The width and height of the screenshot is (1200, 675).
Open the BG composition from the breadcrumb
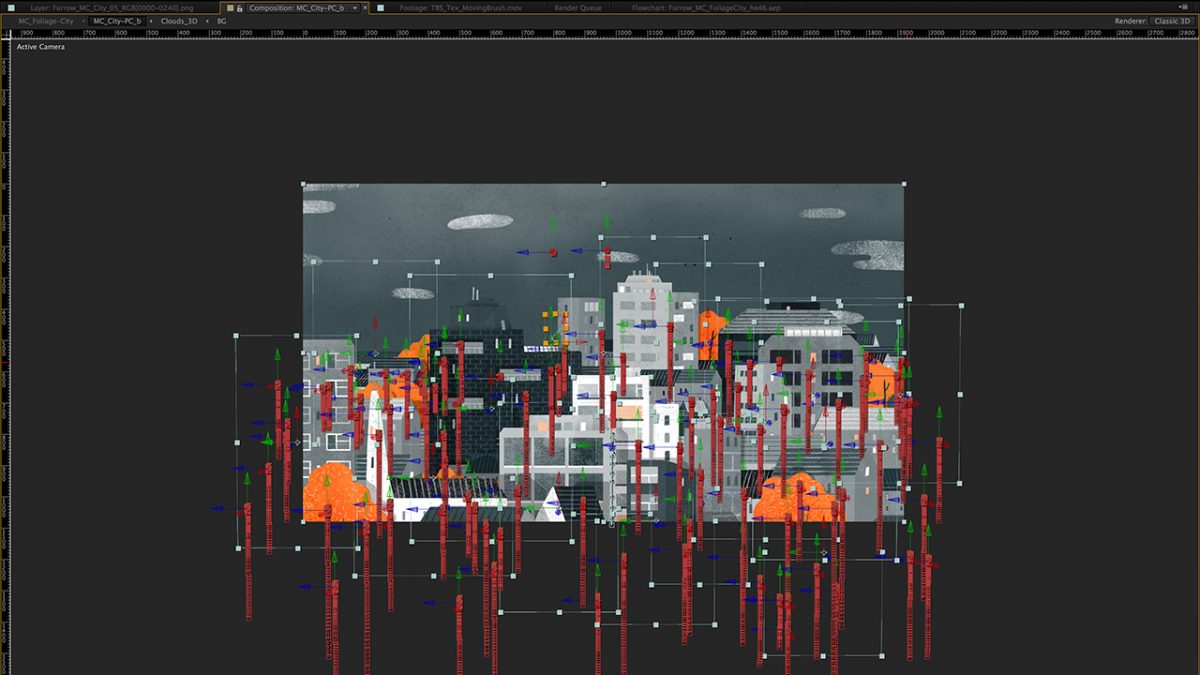click(x=222, y=21)
